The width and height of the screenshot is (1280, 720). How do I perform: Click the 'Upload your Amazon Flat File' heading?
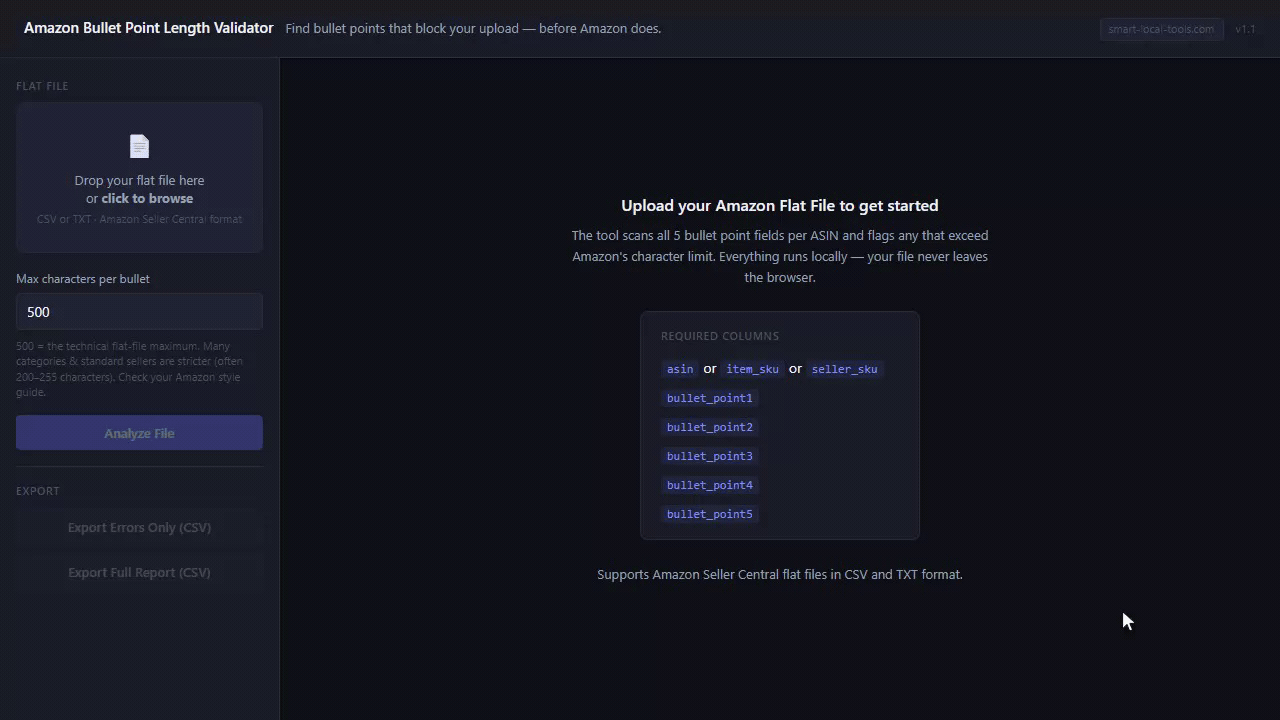780,205
